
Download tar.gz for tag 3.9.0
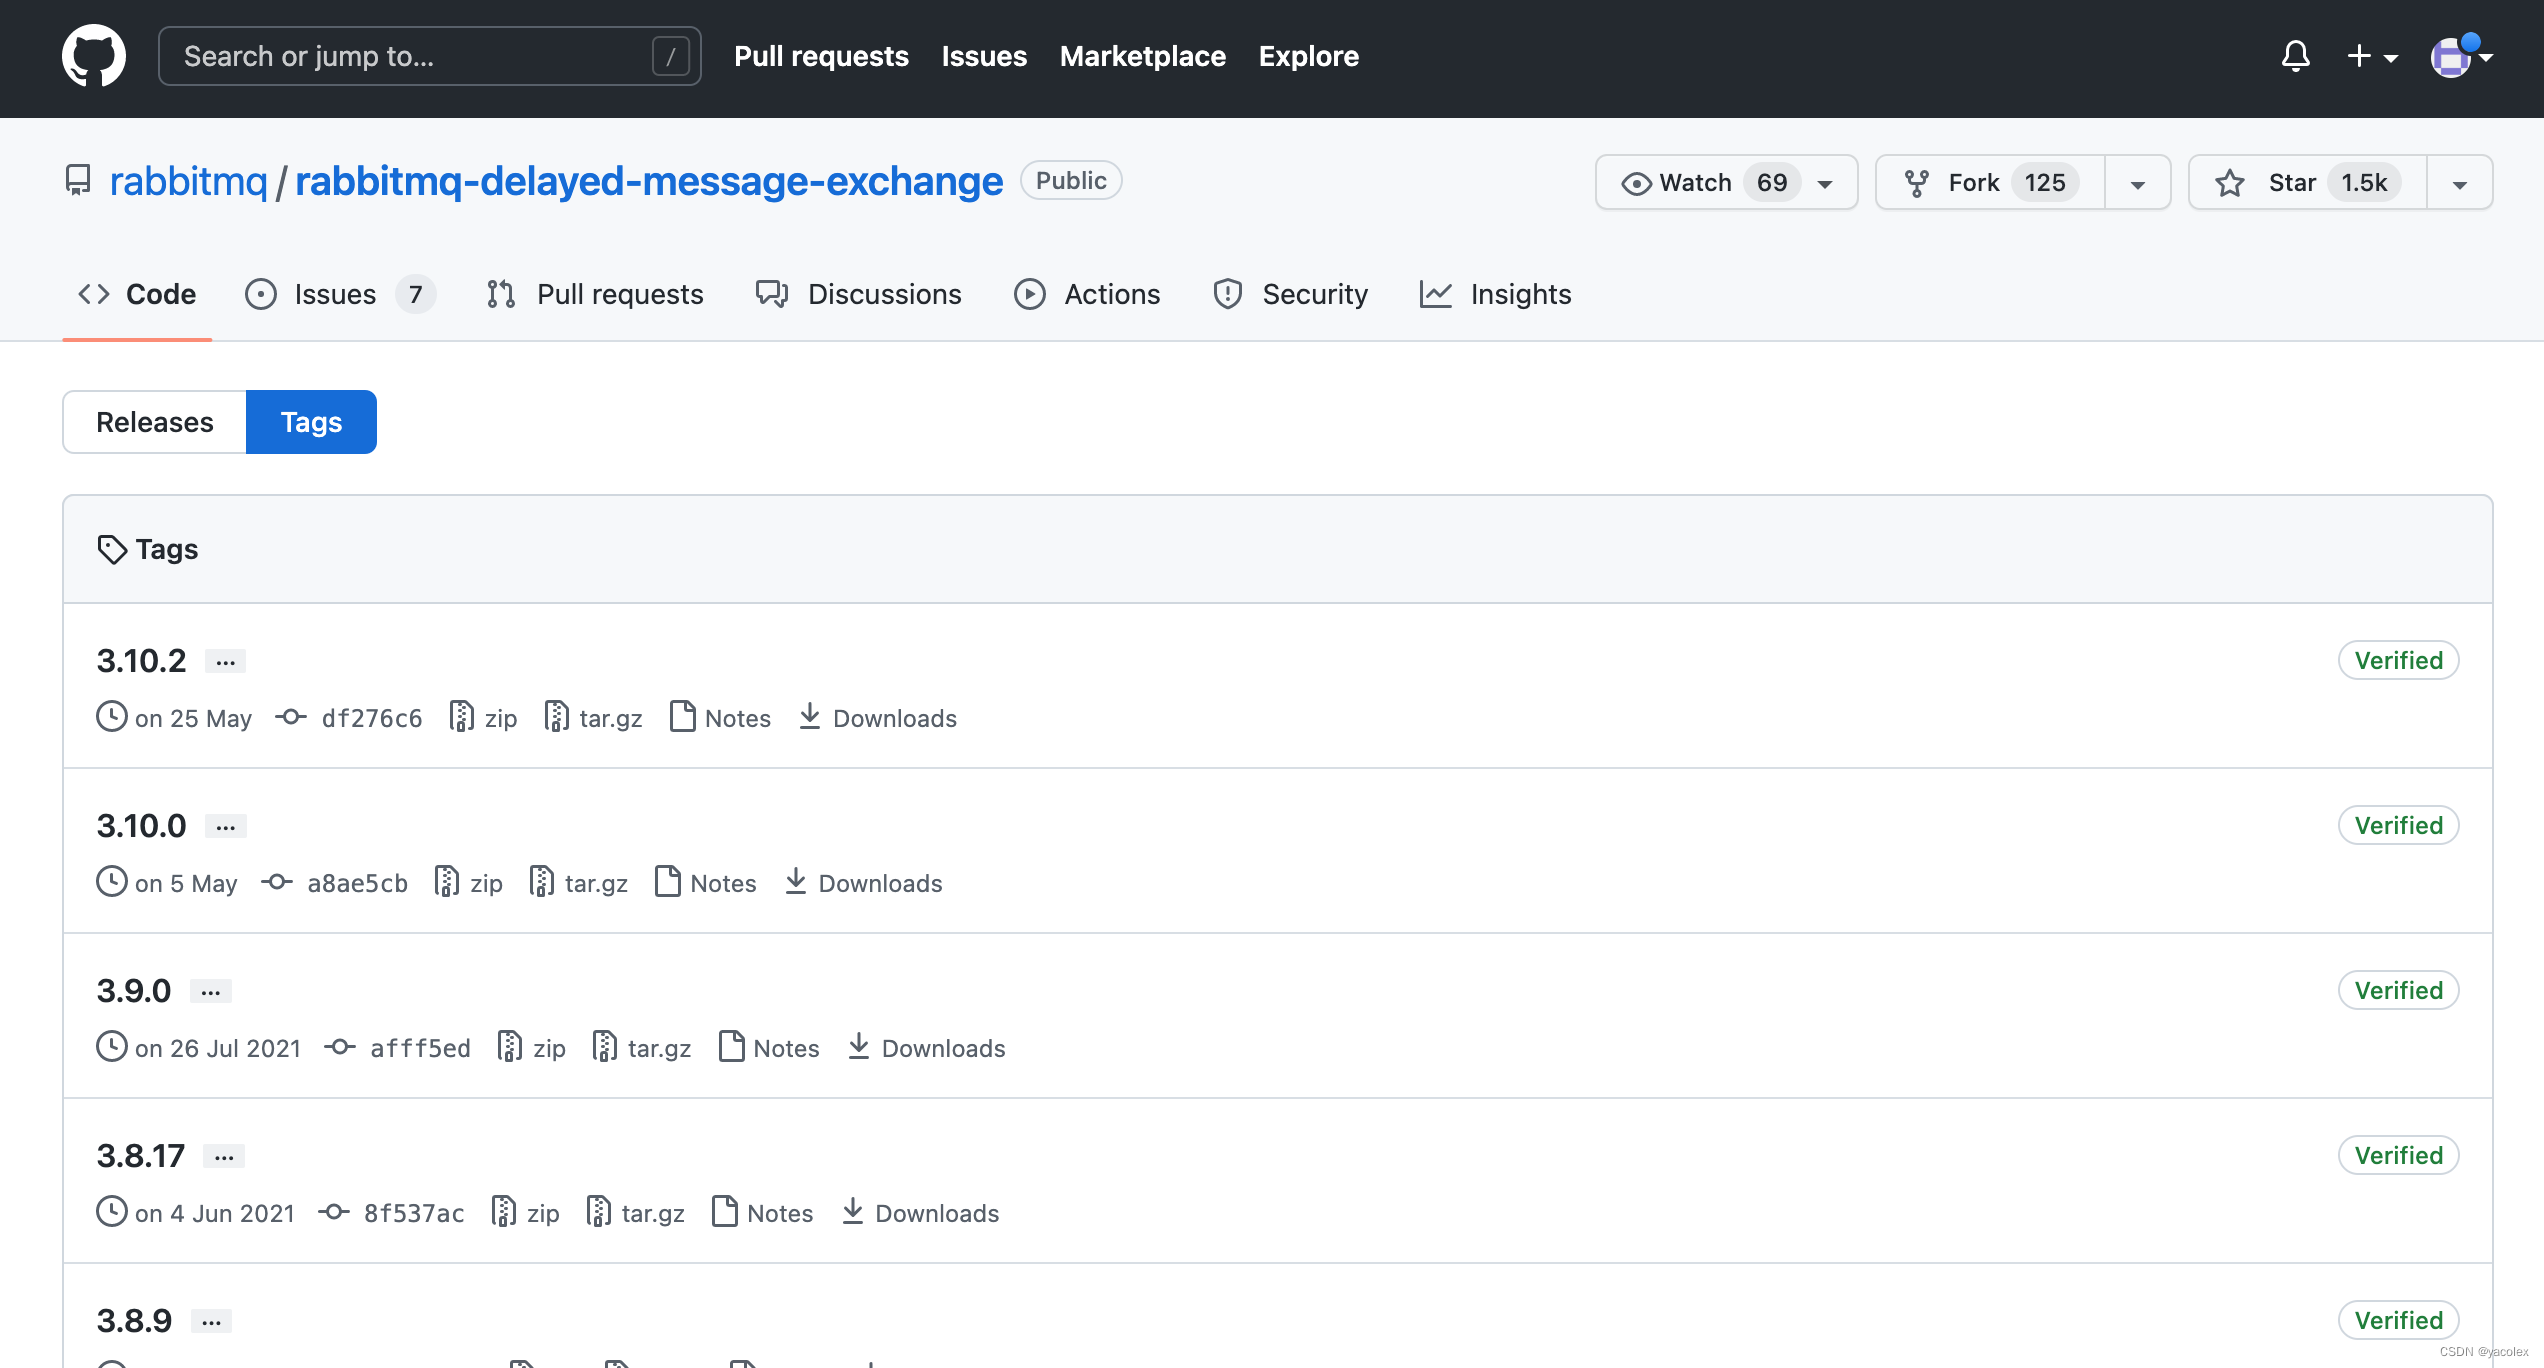coord(642,1048)
